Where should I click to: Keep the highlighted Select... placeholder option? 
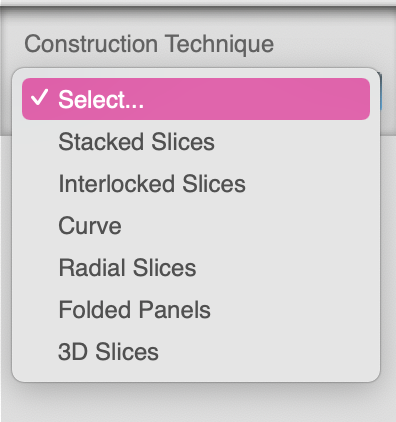coord(196,99)
